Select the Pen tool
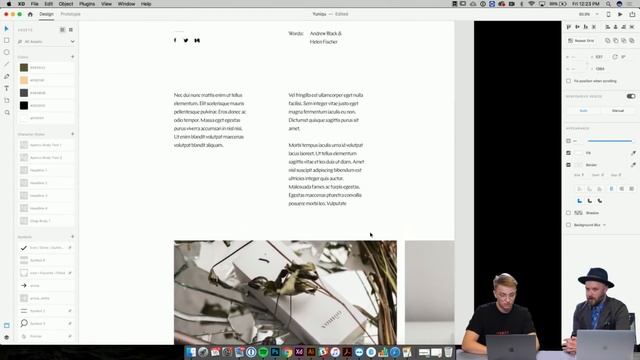This screenshot has height=360, width=640. click(x=7, y=76)
